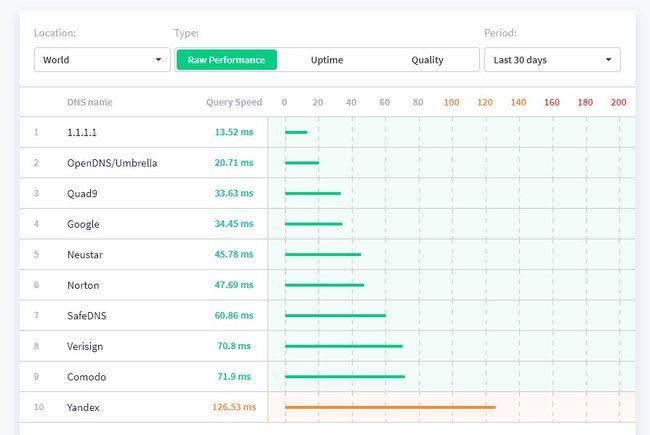650x435 pixels.
Task: Click the Location: label
Action: coord(55,33)
